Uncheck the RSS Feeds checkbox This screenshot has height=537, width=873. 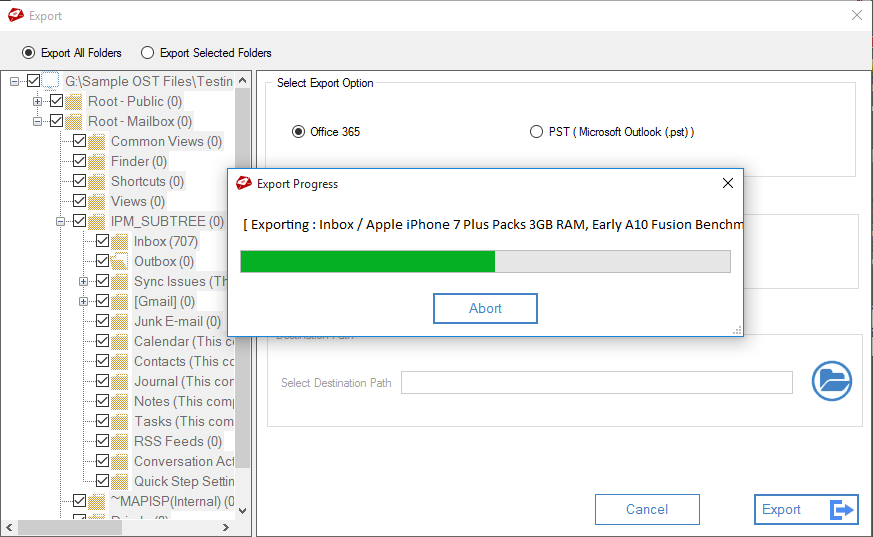point(102,441)
